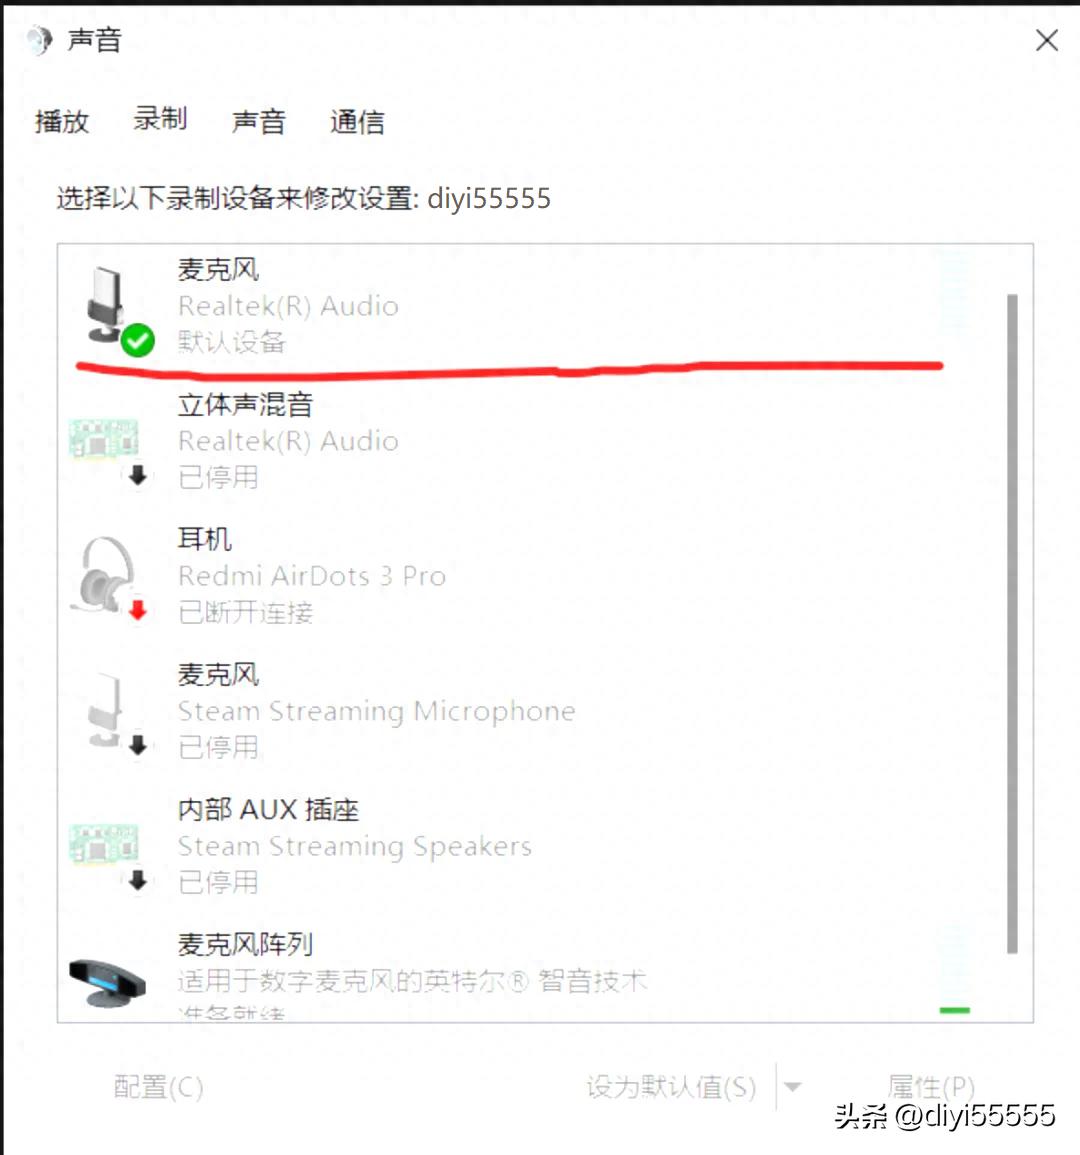Click the red disconnected arrow on headset
The width and height of the screenshot is (1080, 1155).
click(x=138, y=610)
